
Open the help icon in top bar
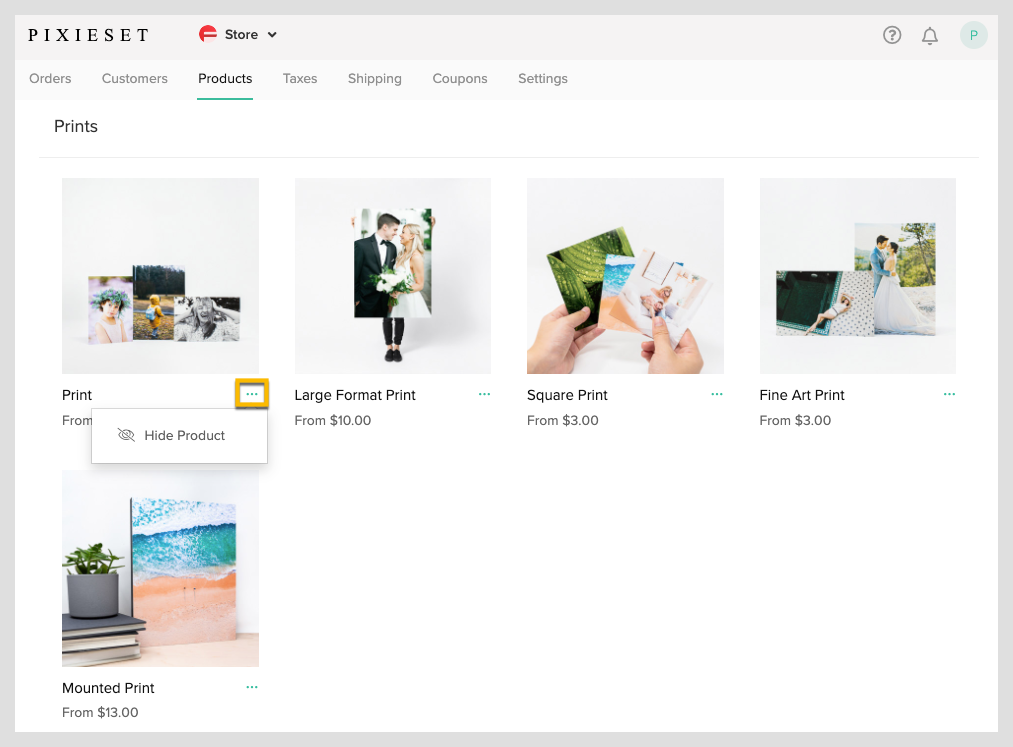(891, 34)
